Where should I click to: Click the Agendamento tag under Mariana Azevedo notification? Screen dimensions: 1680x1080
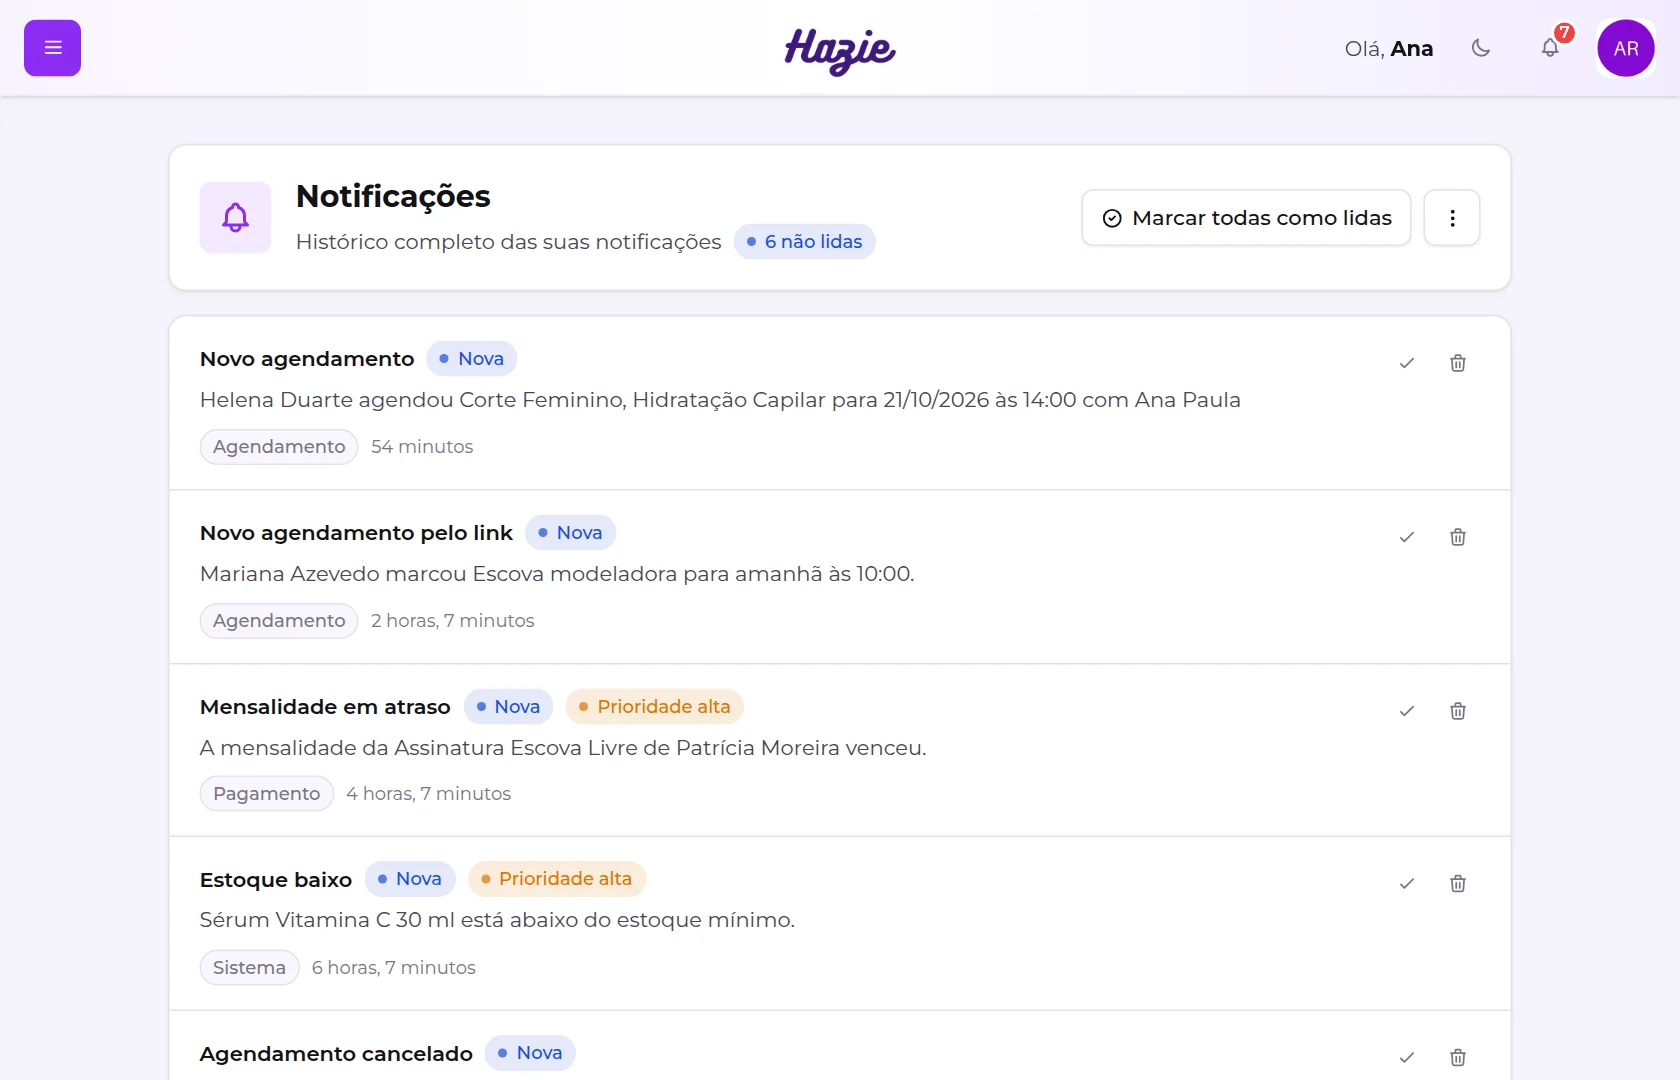click(x=279, y=621)
